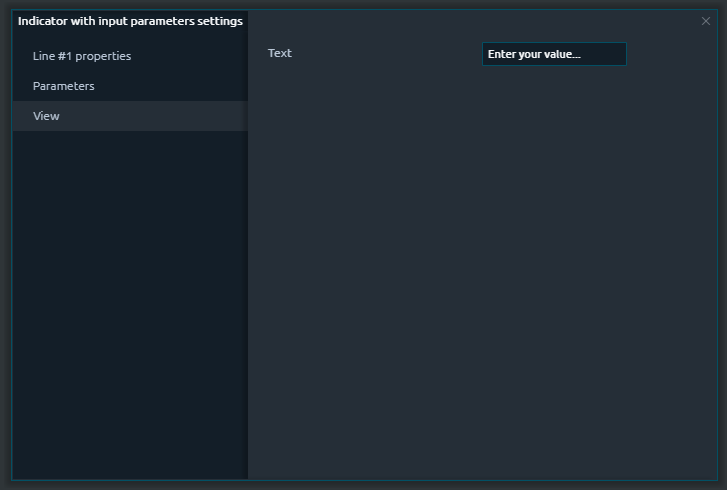Click the Text parameter label
Screen dimensions: 727x490
point(280,53)
